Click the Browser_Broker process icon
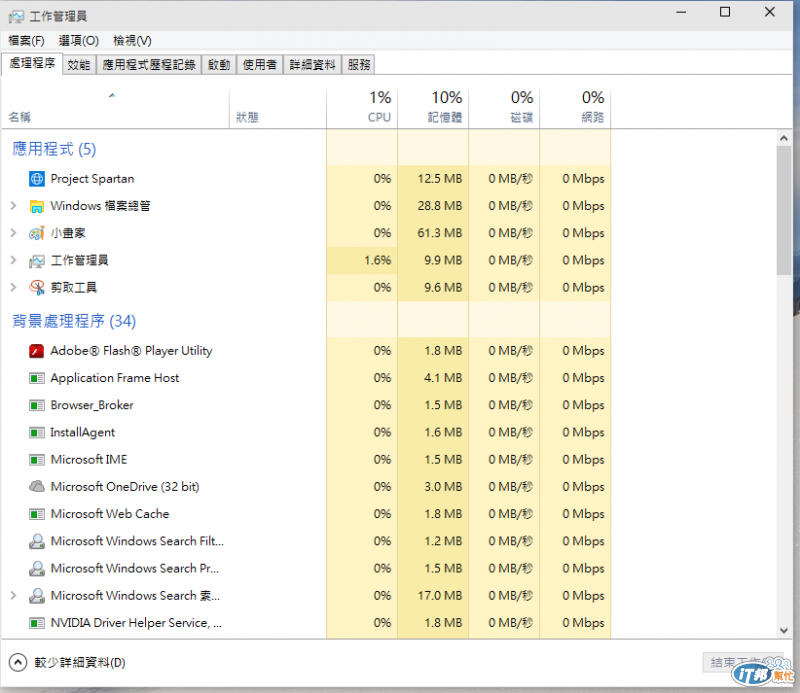The height and width of the screenshot is (693, 800). (37, 406)
